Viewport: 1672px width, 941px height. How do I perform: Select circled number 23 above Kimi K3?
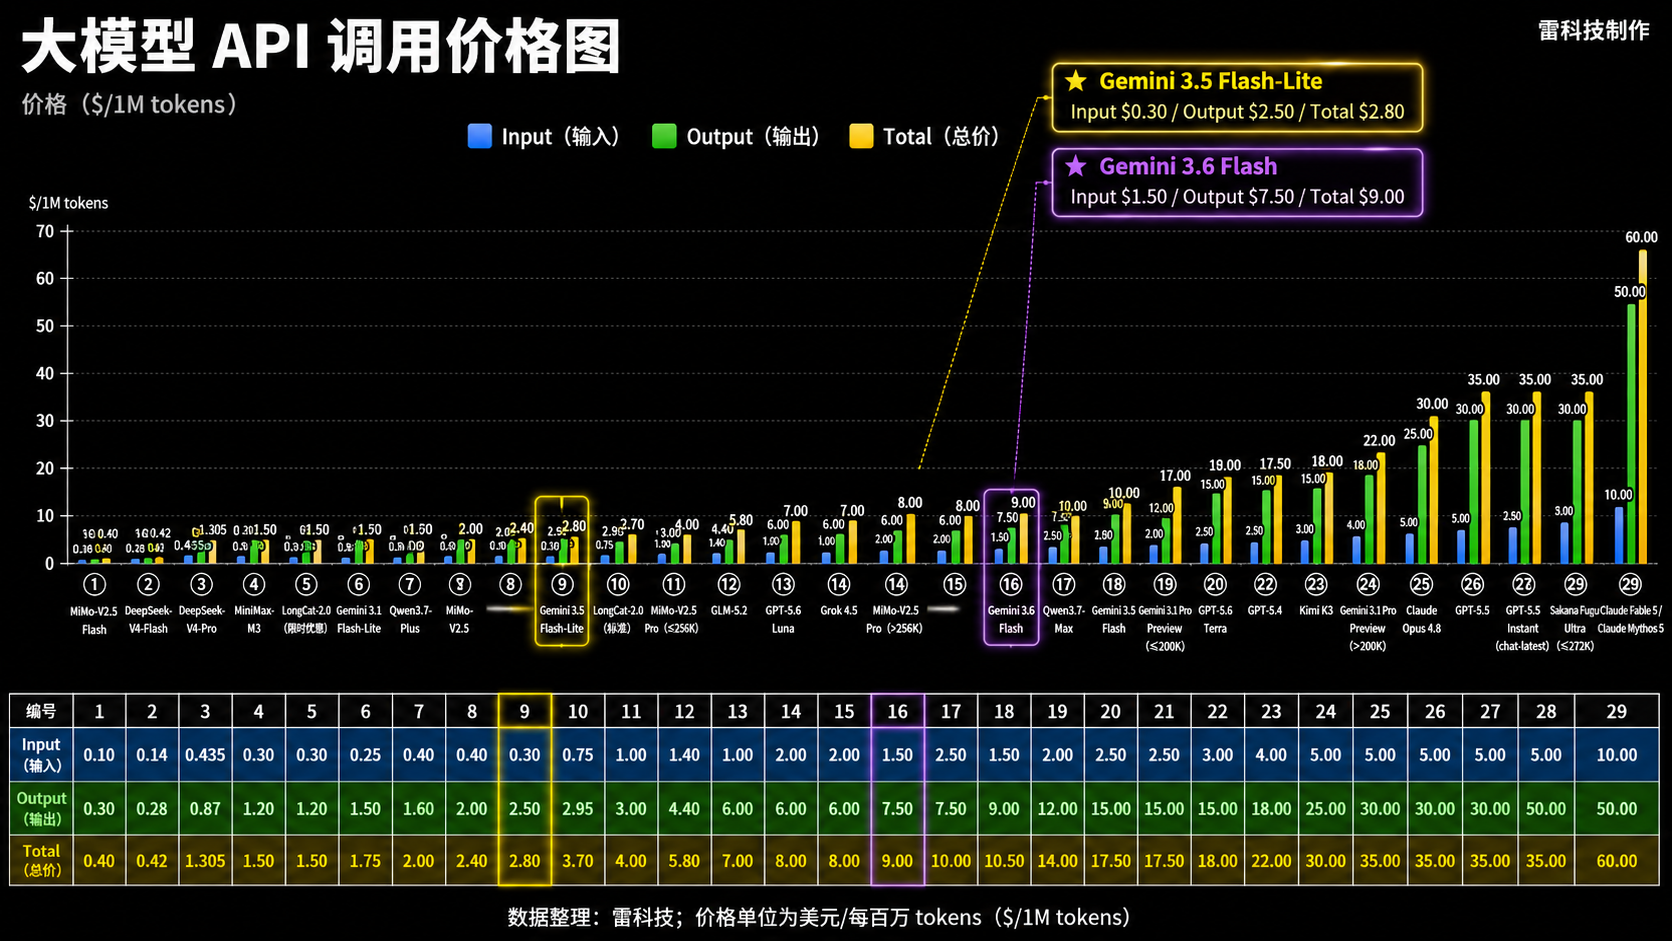tap(1316, 584)
